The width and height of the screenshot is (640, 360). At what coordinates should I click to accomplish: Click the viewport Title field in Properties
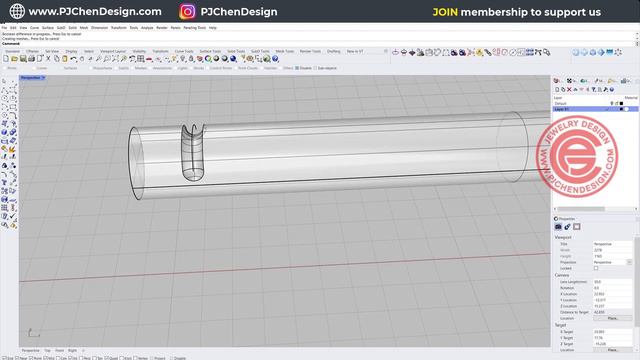click(x=613, y=244)
